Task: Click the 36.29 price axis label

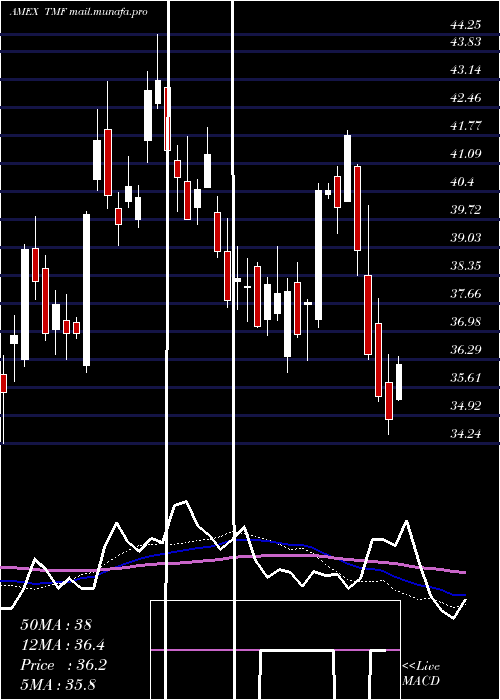Action: click(466, 350)
